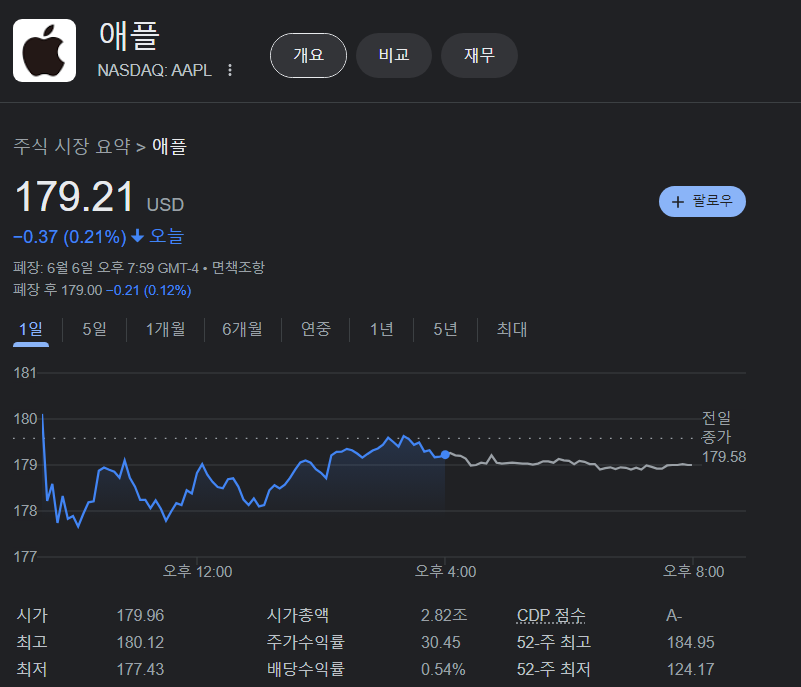
Task: Switch chart to 1일 range
Action: [31, 329]
